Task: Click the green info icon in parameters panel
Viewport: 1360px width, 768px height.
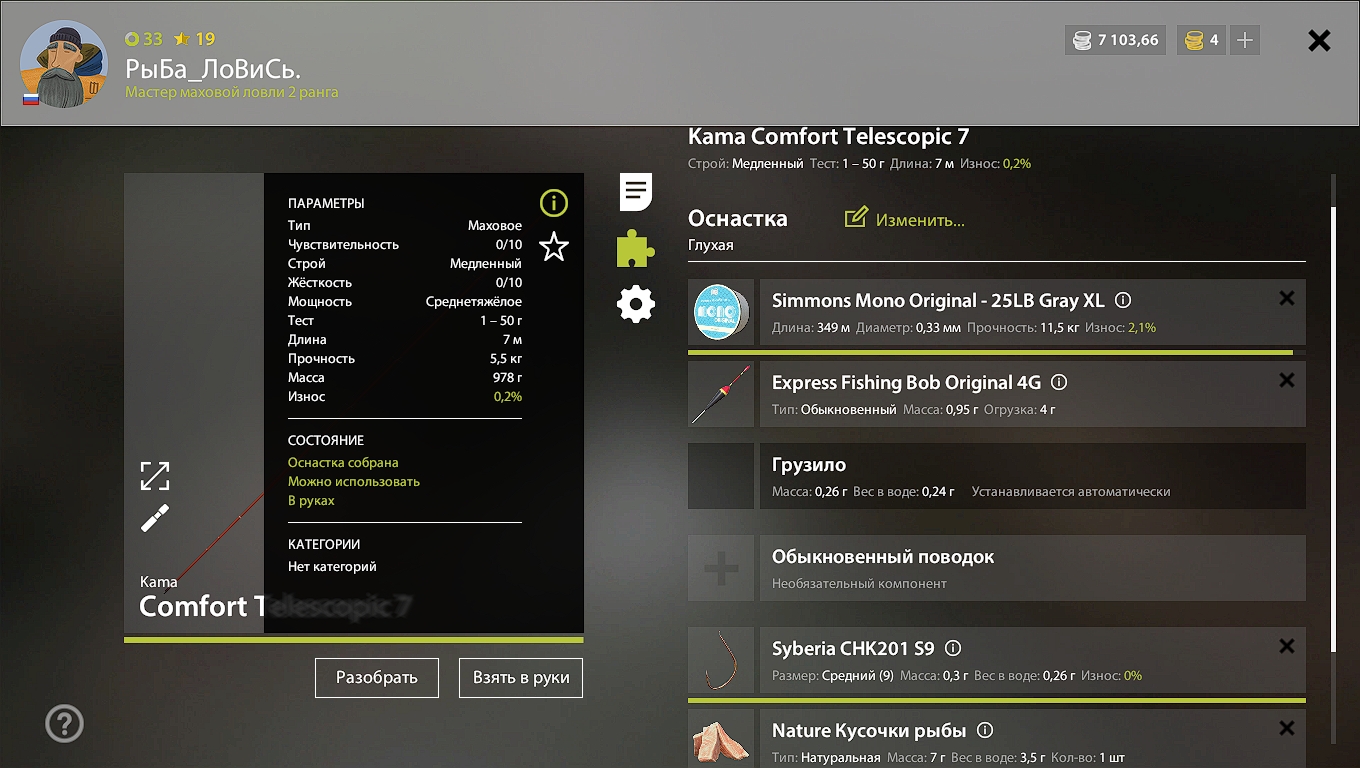Action: (x=553, y=204)
